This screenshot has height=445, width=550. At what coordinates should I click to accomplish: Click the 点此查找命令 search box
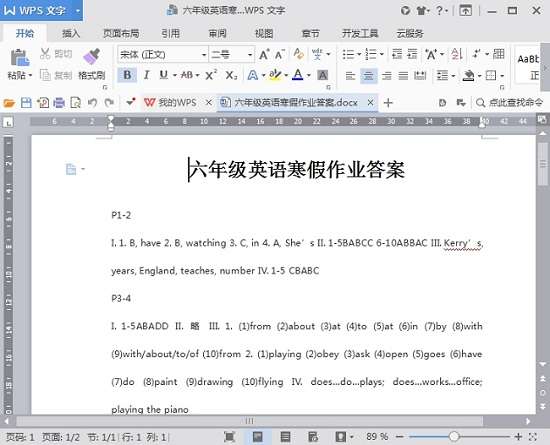pos(509,103)
